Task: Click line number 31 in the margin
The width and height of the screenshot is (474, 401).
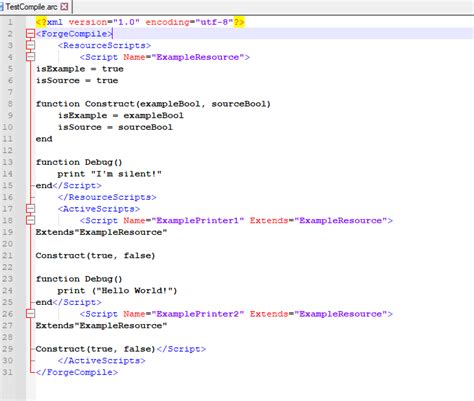Action: (7, 372)
